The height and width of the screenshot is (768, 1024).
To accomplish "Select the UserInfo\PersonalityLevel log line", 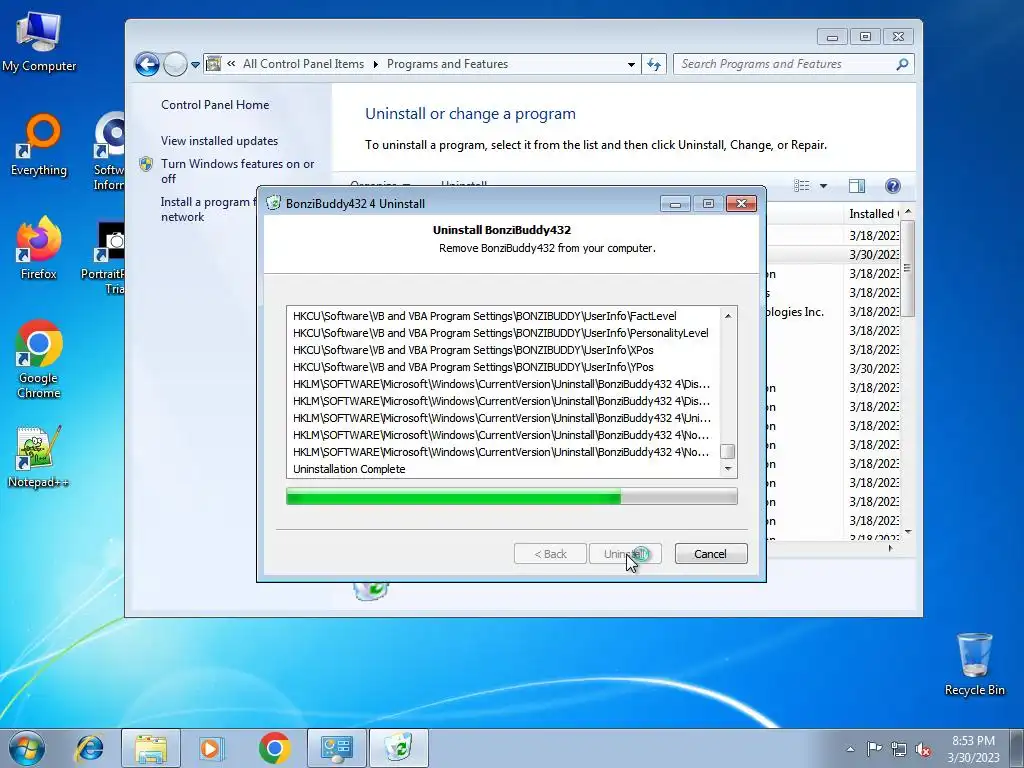I will (x=500, y=333).
